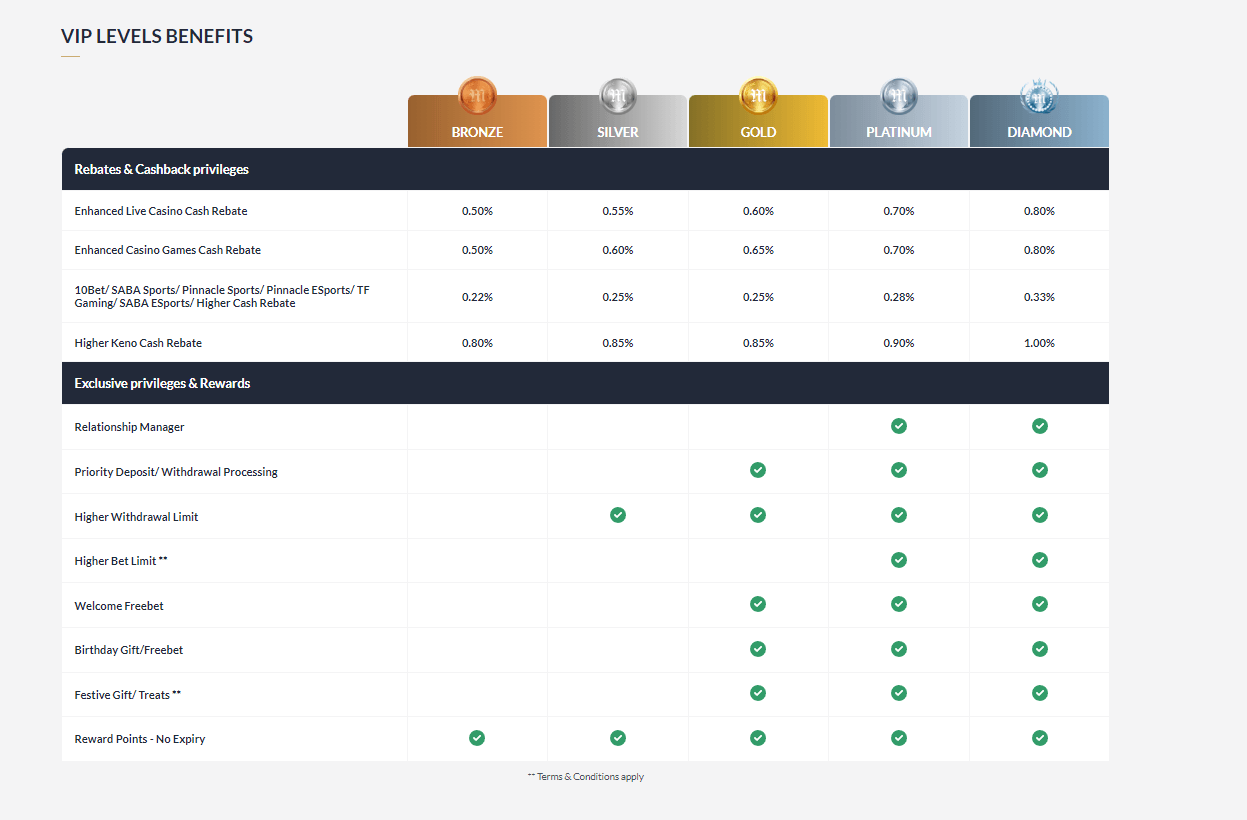Click the 10Bet/SABA Sports cash rebate row label
This screenshot has width=1247, height=820.
[222, 296]
